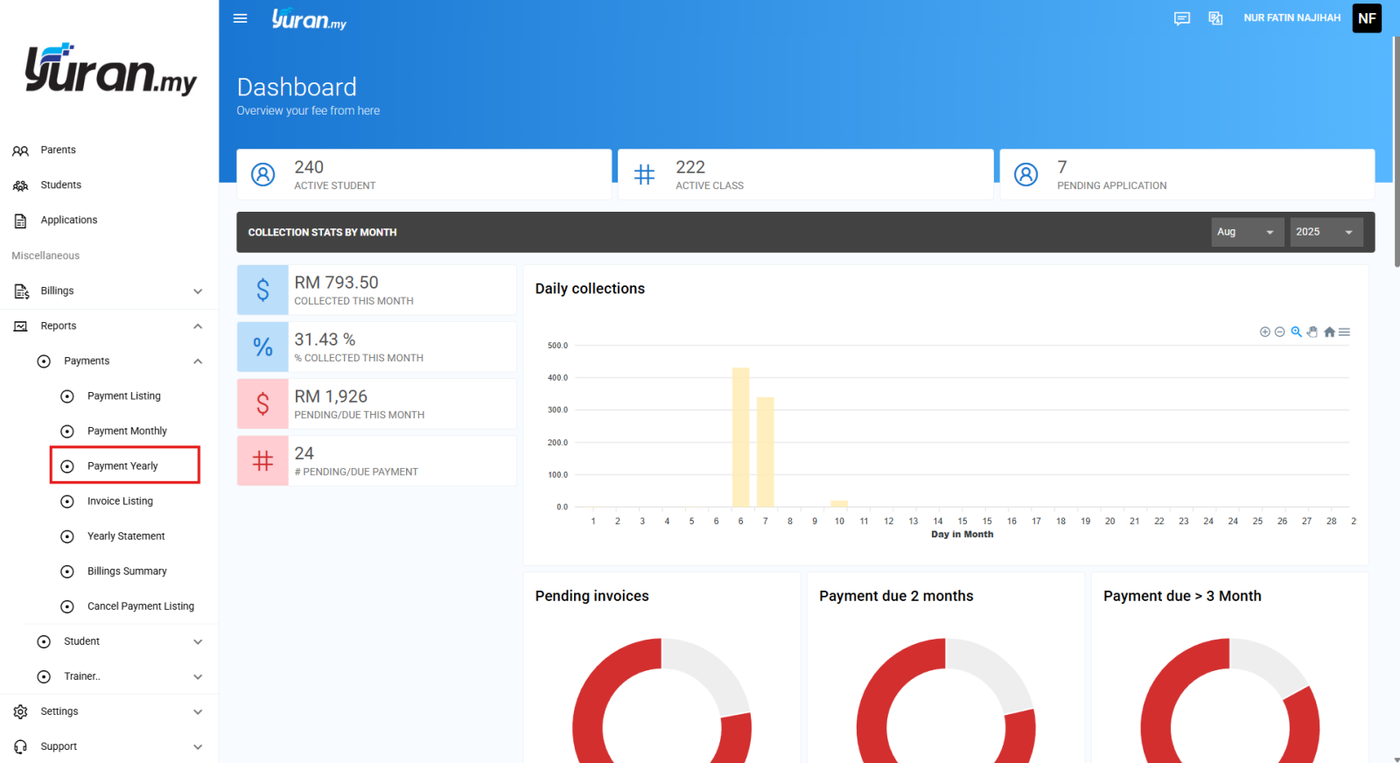
Task: Click the NUR FATIN NAJIHAH username
Action: pyautogui.click(x=1292, y=18)
